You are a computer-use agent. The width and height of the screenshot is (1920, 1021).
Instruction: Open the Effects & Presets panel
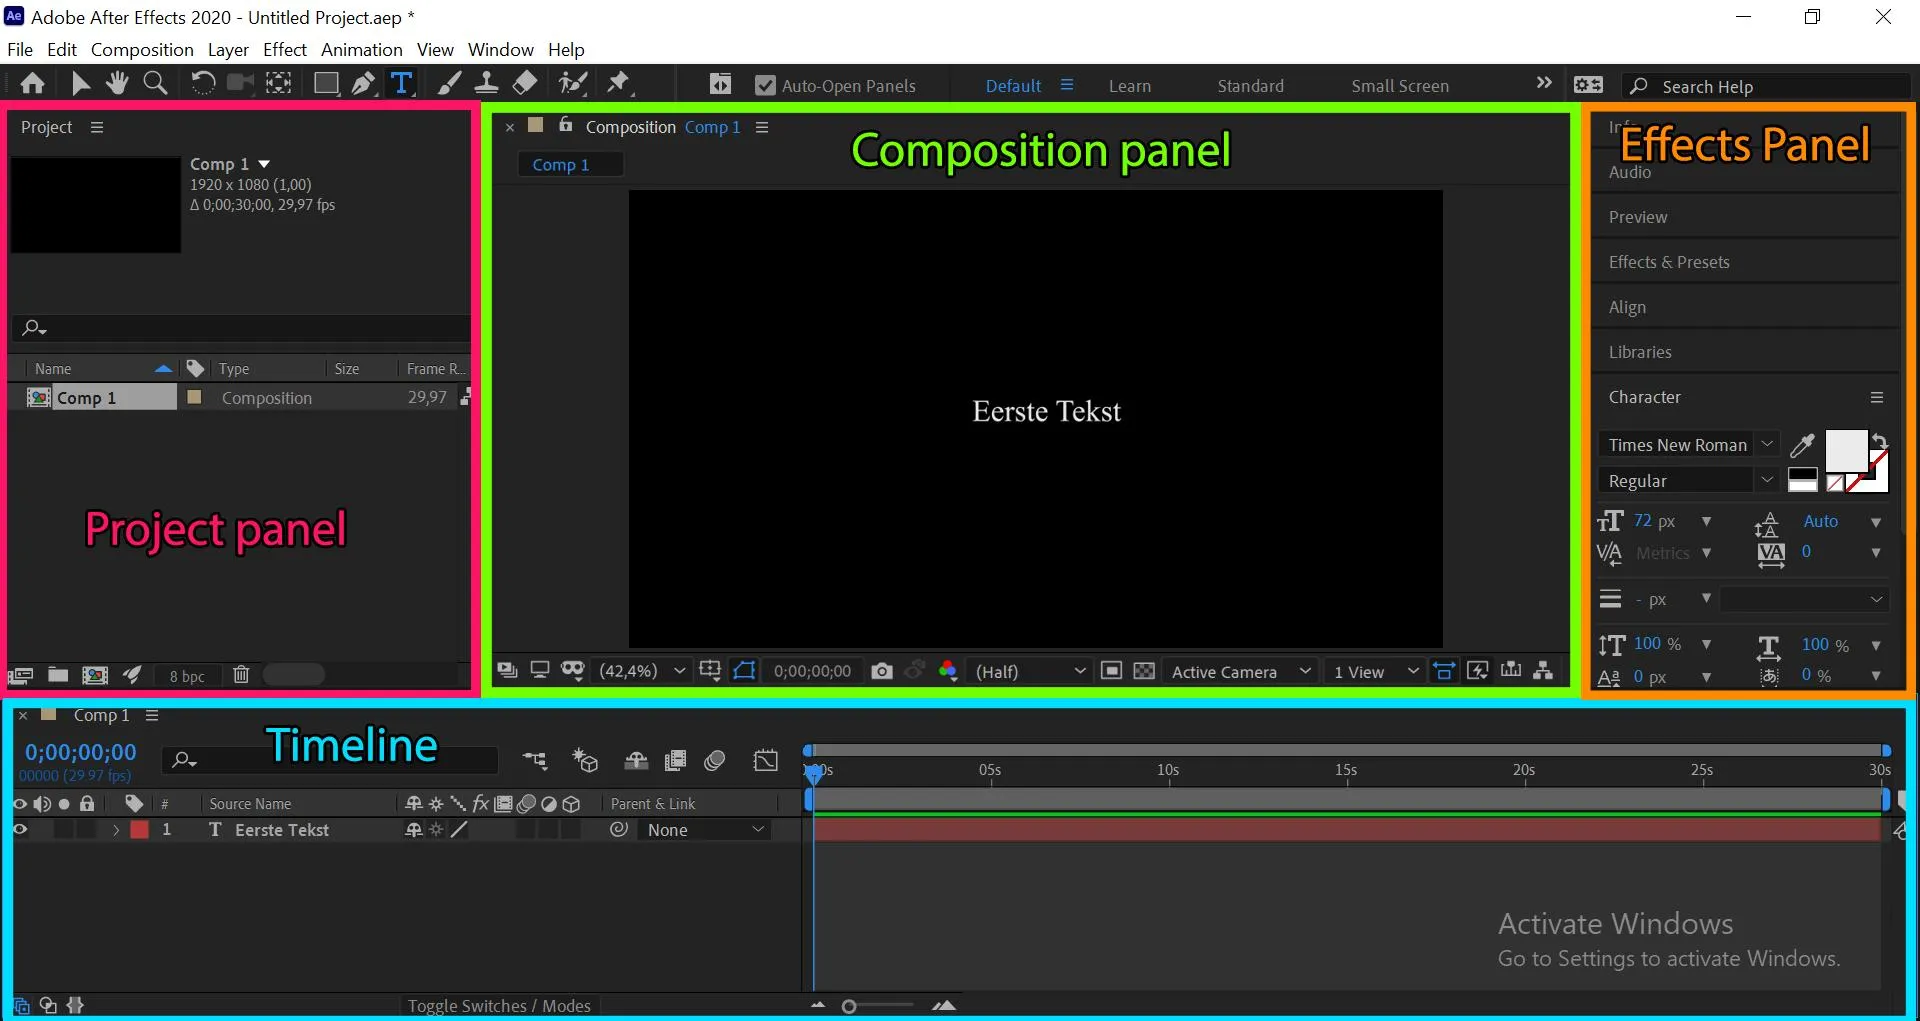1669,262
